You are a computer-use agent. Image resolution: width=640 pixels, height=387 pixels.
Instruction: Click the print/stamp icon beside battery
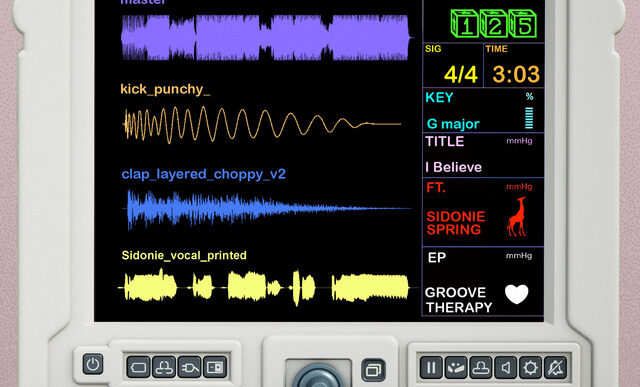[x=164, y=367]
